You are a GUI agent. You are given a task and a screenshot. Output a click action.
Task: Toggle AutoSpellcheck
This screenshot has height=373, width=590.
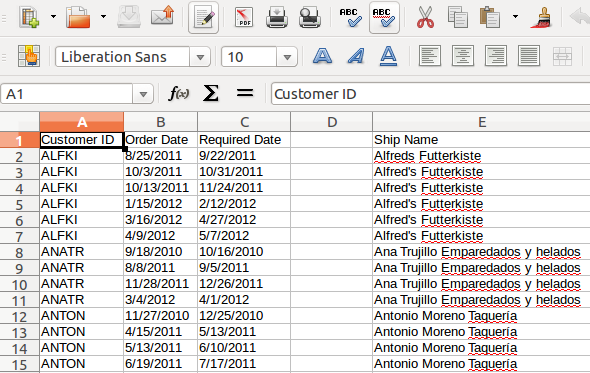point(384,17)
